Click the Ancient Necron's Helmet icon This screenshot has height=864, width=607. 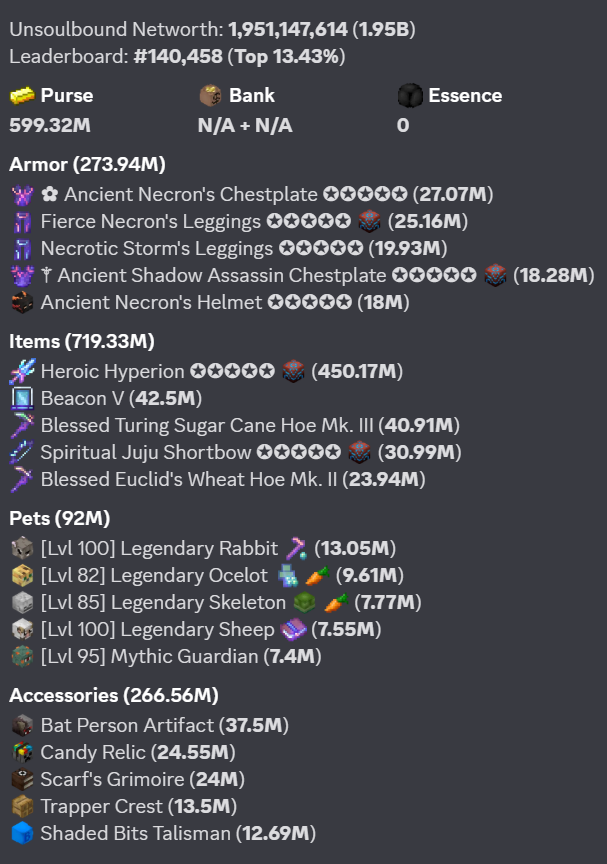pos(22,302)
